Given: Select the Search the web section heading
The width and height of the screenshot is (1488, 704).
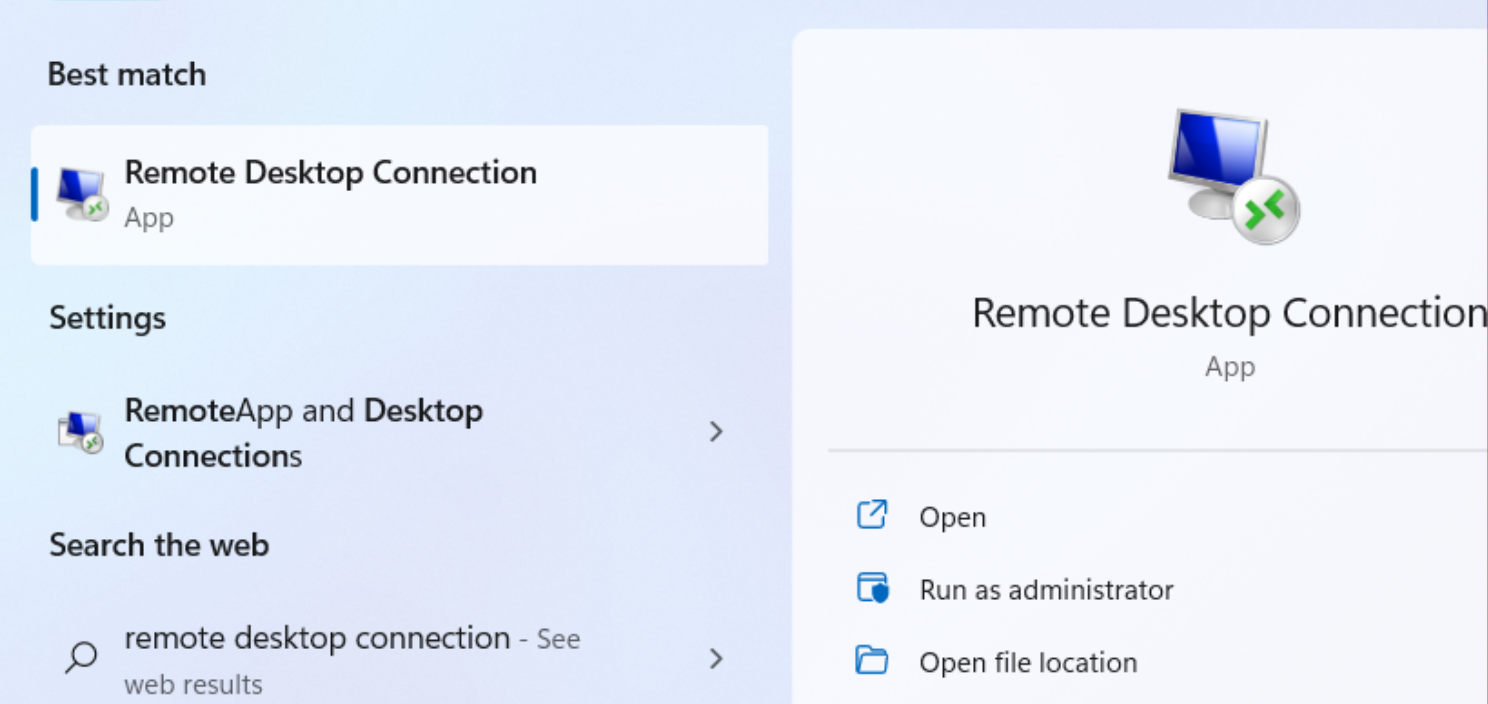Looking at the screenshot, I should pyautogui.click(x=158, y=544).
